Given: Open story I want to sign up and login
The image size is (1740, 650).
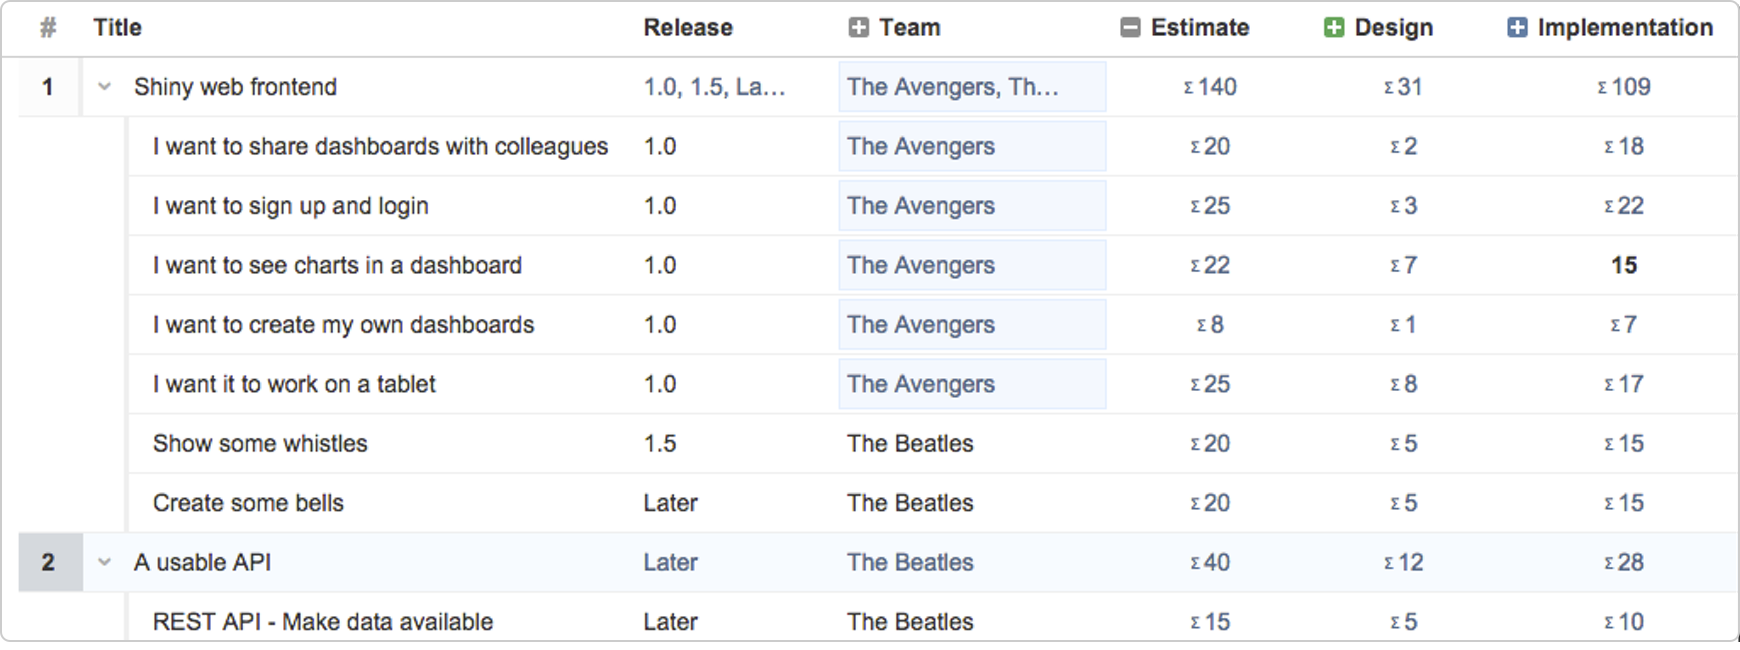Looking at the screenshot, I should (290, 206).
